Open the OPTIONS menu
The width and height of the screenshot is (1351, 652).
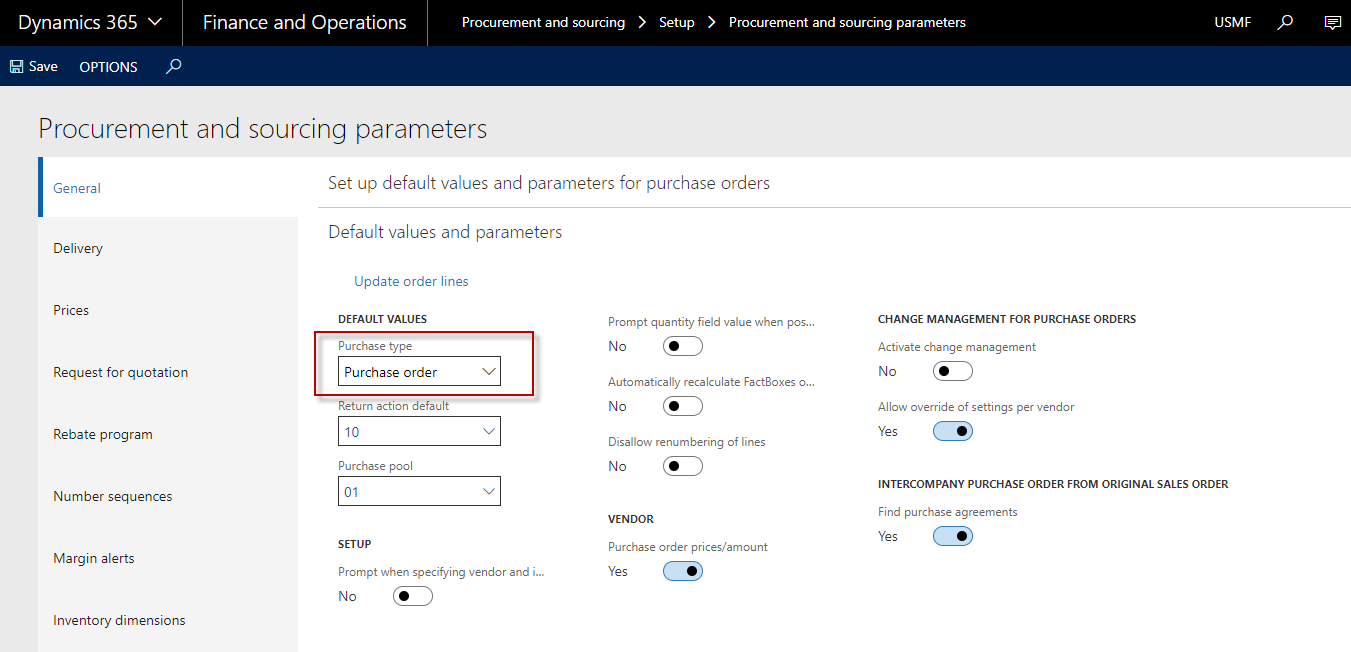(x=108, y=67)
